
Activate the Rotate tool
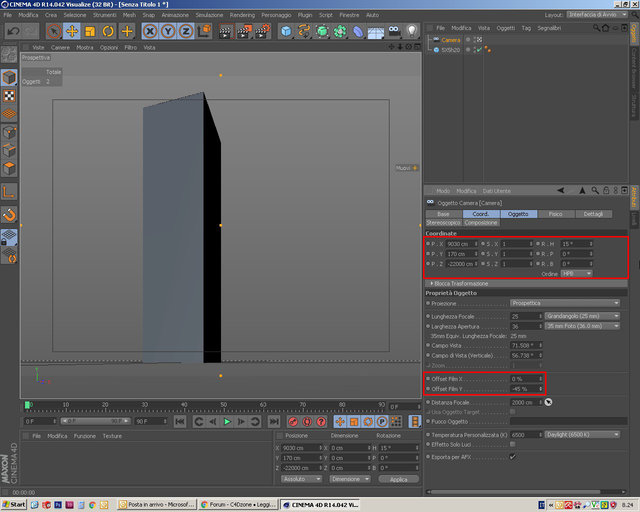[108, 31]
